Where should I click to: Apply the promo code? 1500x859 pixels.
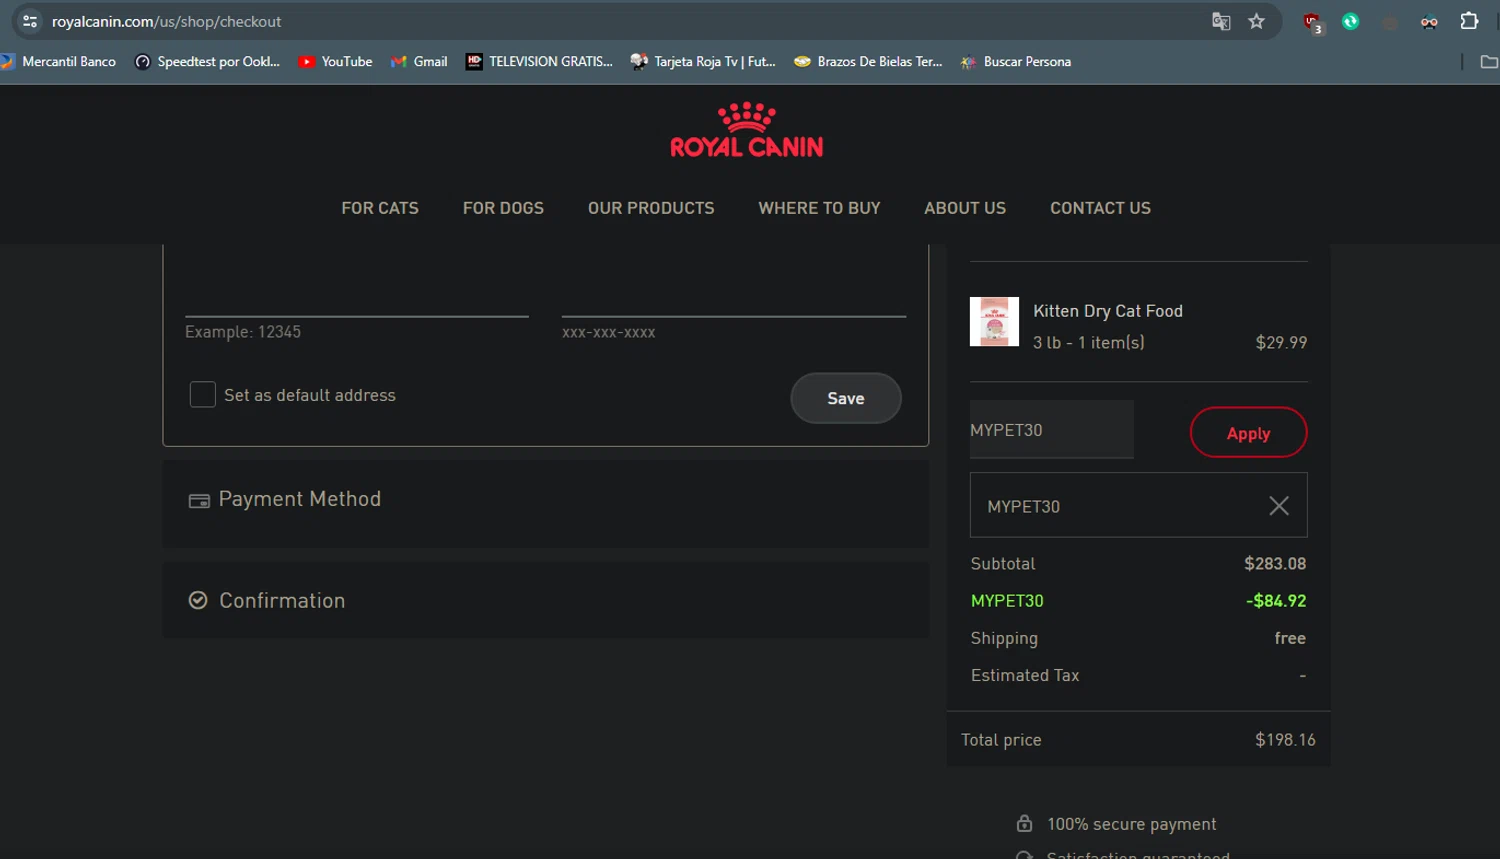(x=1248, y=432)
